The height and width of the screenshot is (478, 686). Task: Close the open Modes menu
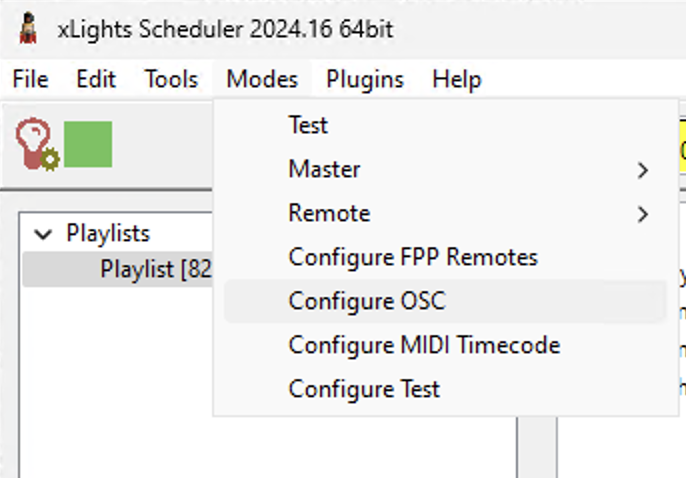(x=262, y=79)
